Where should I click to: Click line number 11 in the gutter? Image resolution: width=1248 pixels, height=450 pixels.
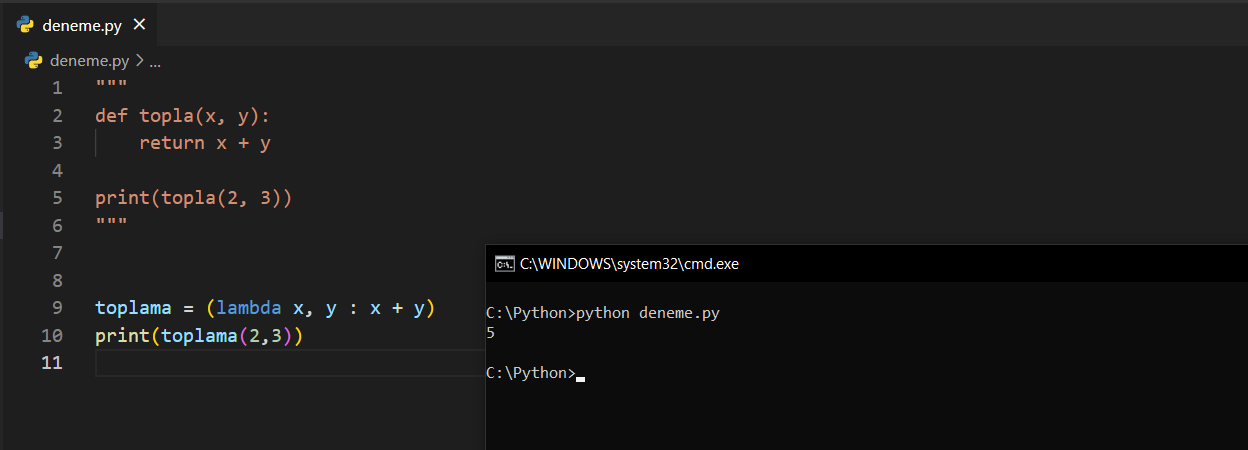(52, 363)
